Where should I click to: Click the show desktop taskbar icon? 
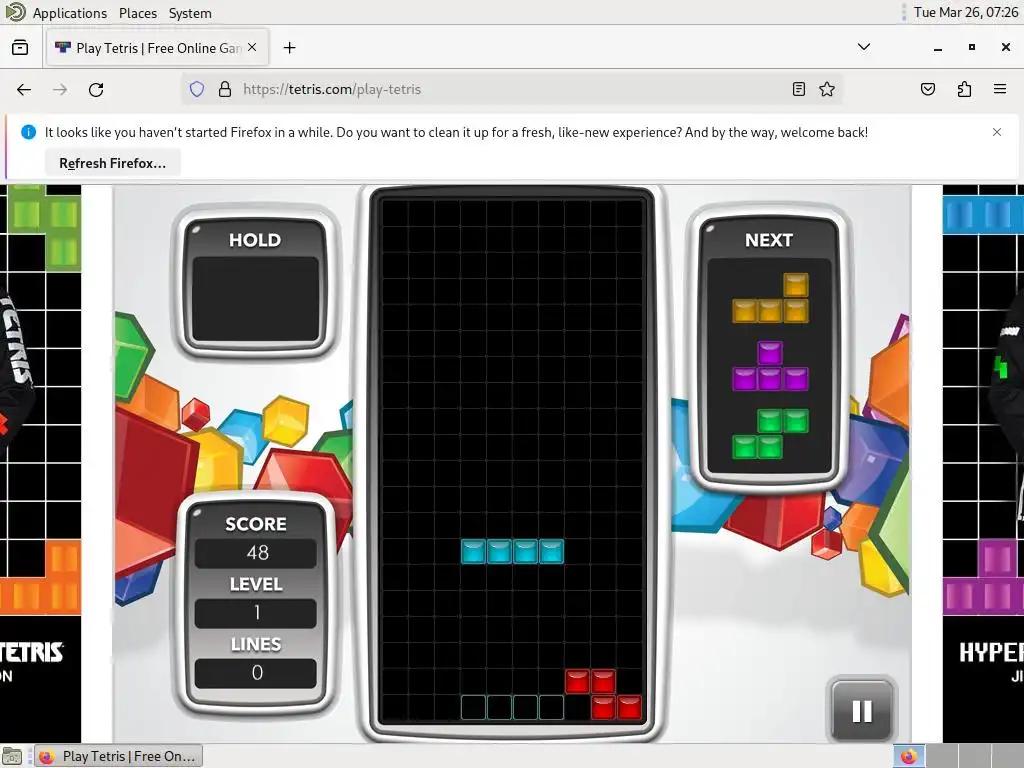(12, 756)
